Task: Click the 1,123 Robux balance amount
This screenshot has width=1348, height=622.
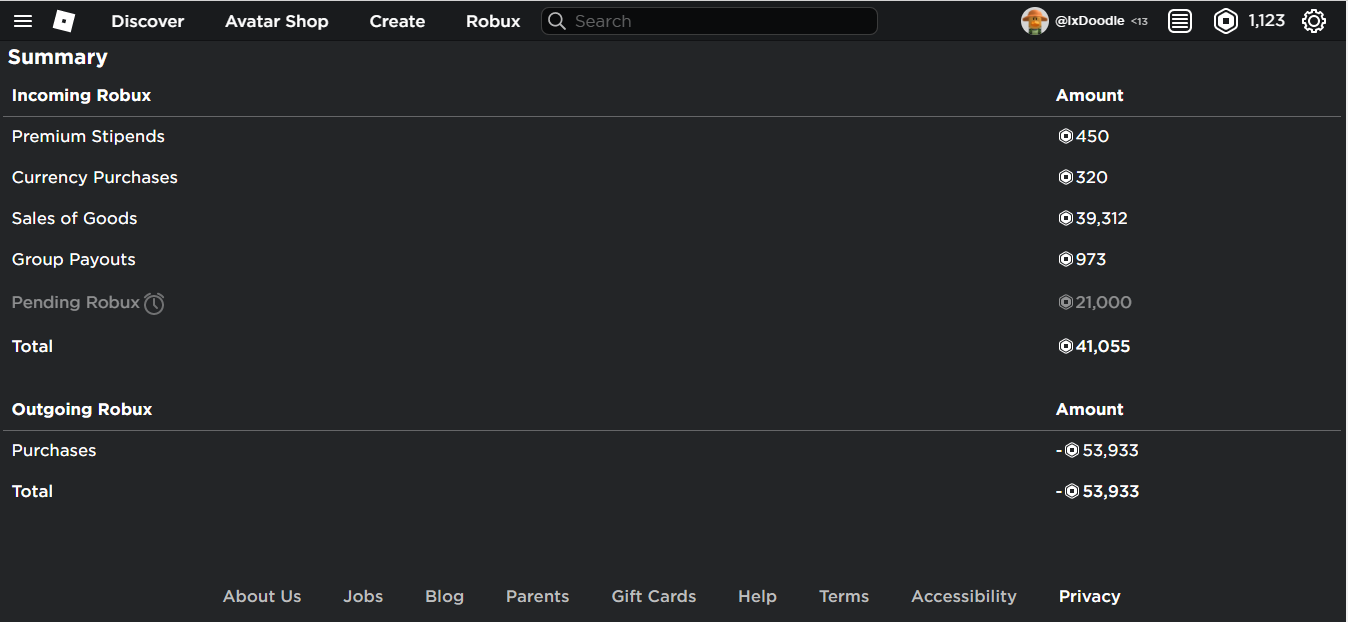Action: [1266, 21]
